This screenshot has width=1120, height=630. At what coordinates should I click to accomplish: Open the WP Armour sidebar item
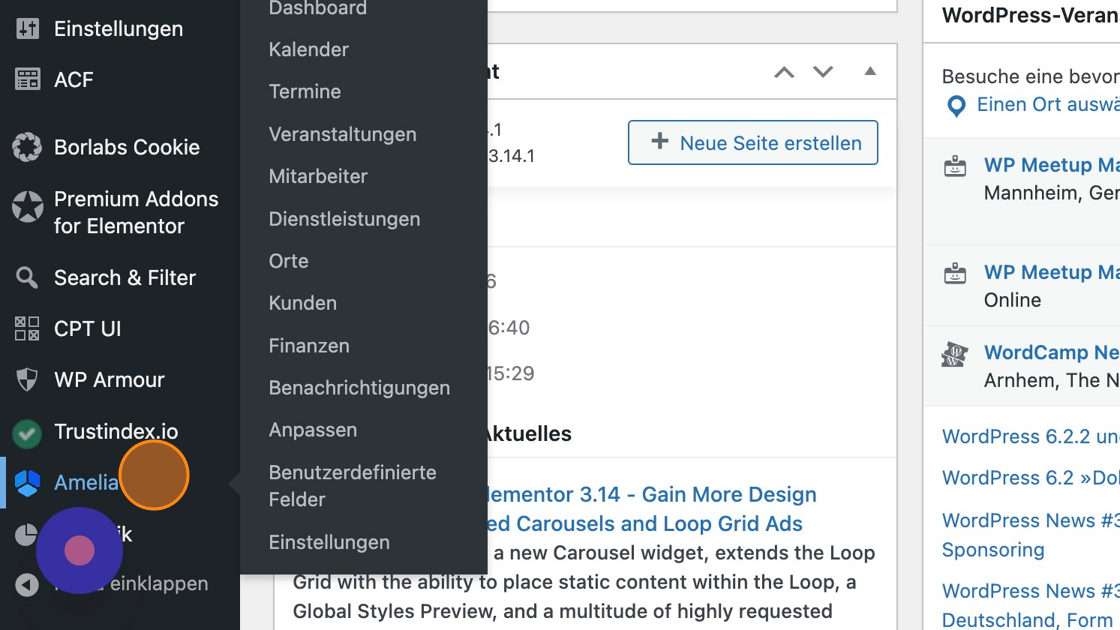tap(109, 379)
